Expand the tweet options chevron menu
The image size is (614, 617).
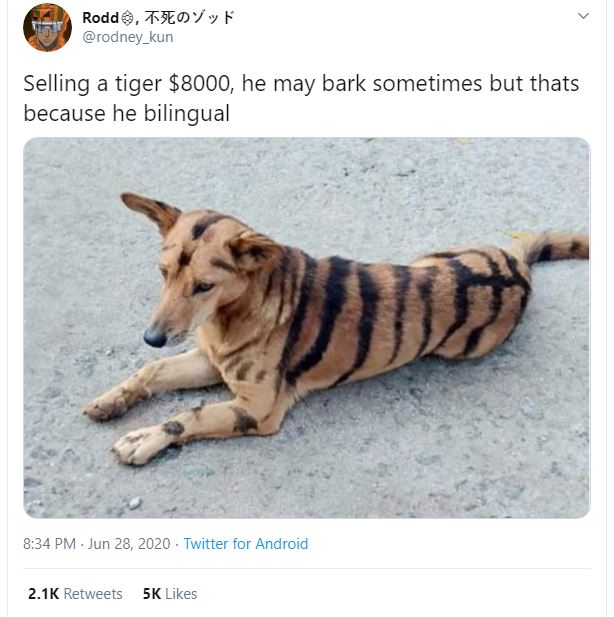point(583,16)
